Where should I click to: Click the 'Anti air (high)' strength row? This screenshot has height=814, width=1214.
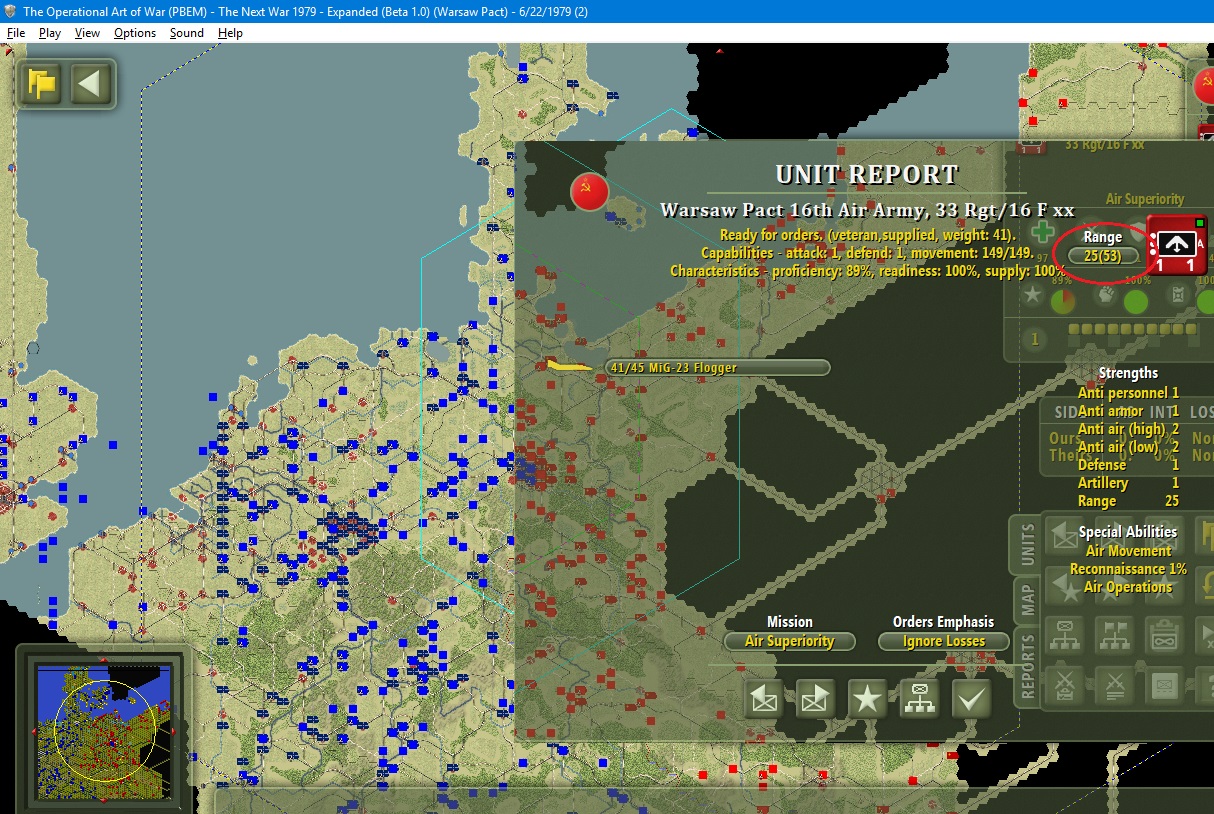point(1128,429)
